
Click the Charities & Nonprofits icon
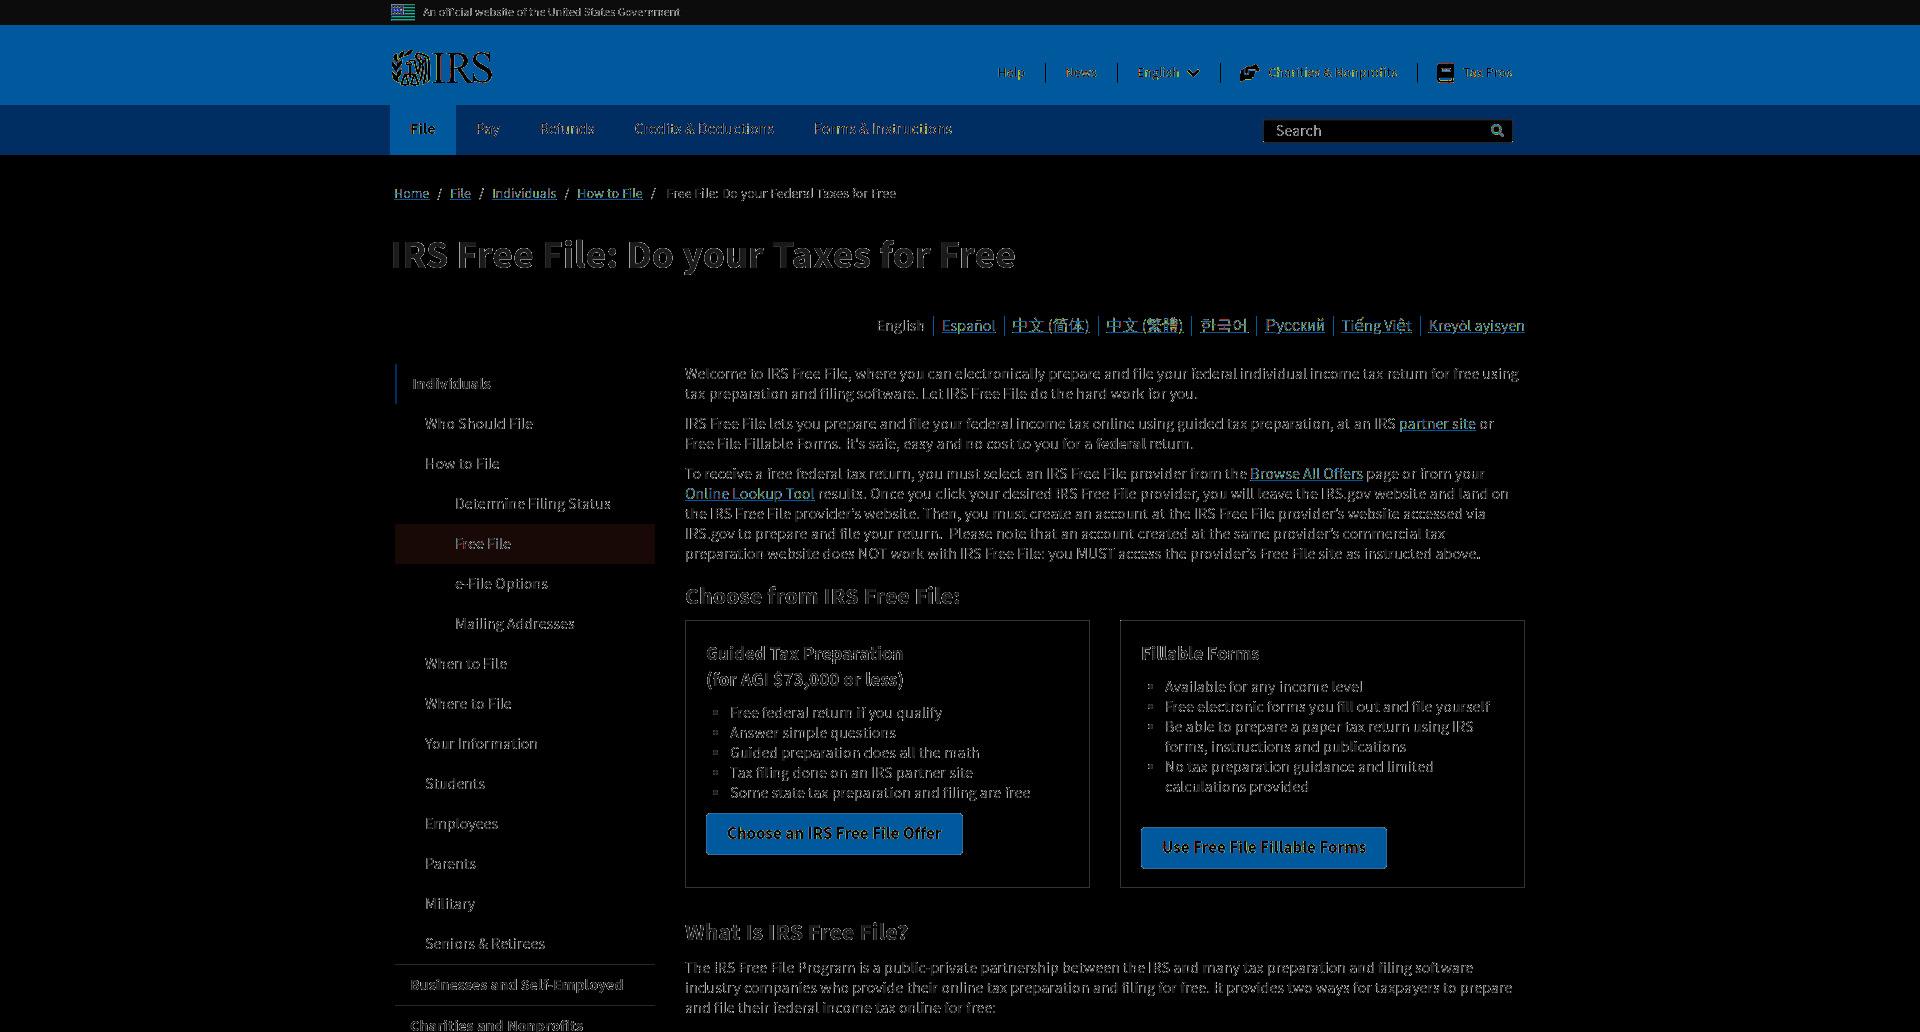pos(1249,73)
